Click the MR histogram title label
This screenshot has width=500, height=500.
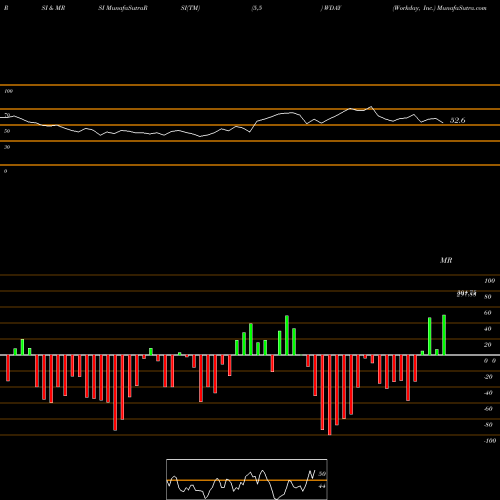tap(446, 260)
